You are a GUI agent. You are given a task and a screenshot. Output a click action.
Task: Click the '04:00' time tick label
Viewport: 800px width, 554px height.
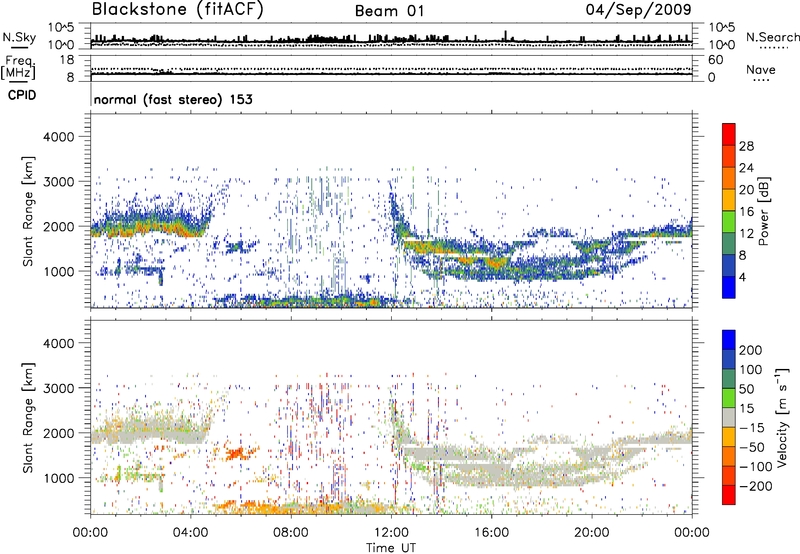(190, 533)
